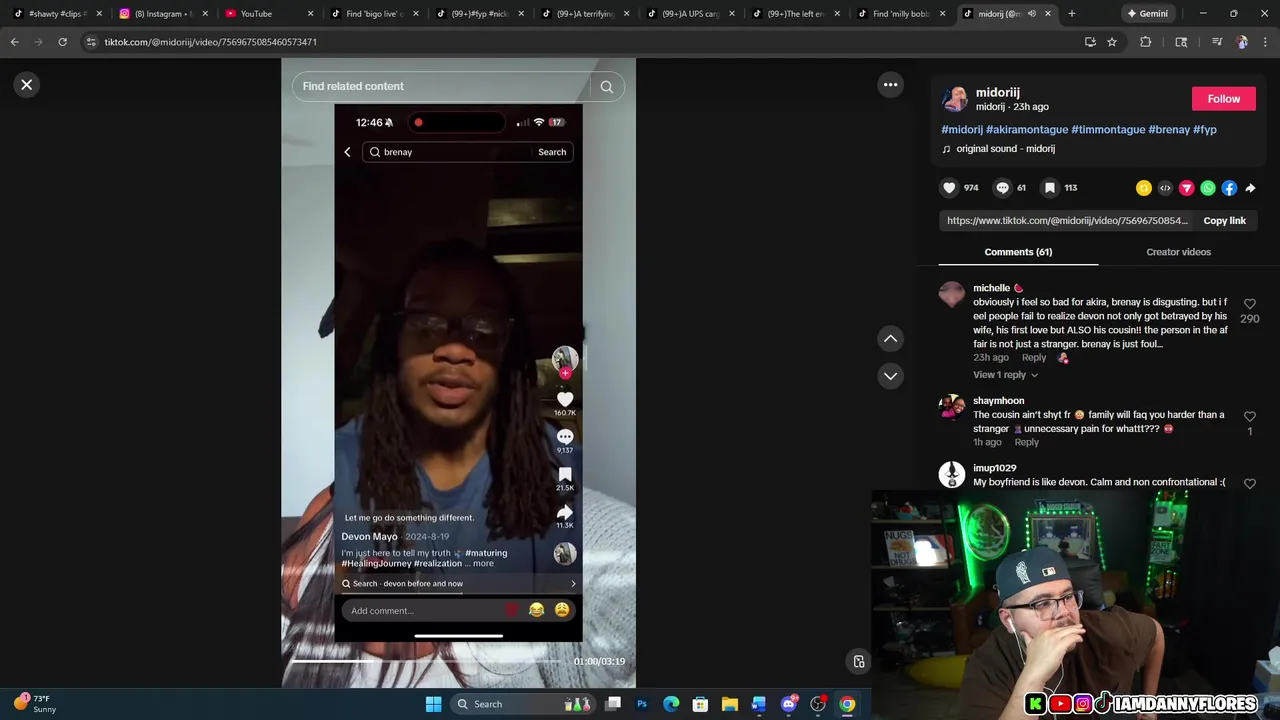Reload the page

[x=62, y=42]
